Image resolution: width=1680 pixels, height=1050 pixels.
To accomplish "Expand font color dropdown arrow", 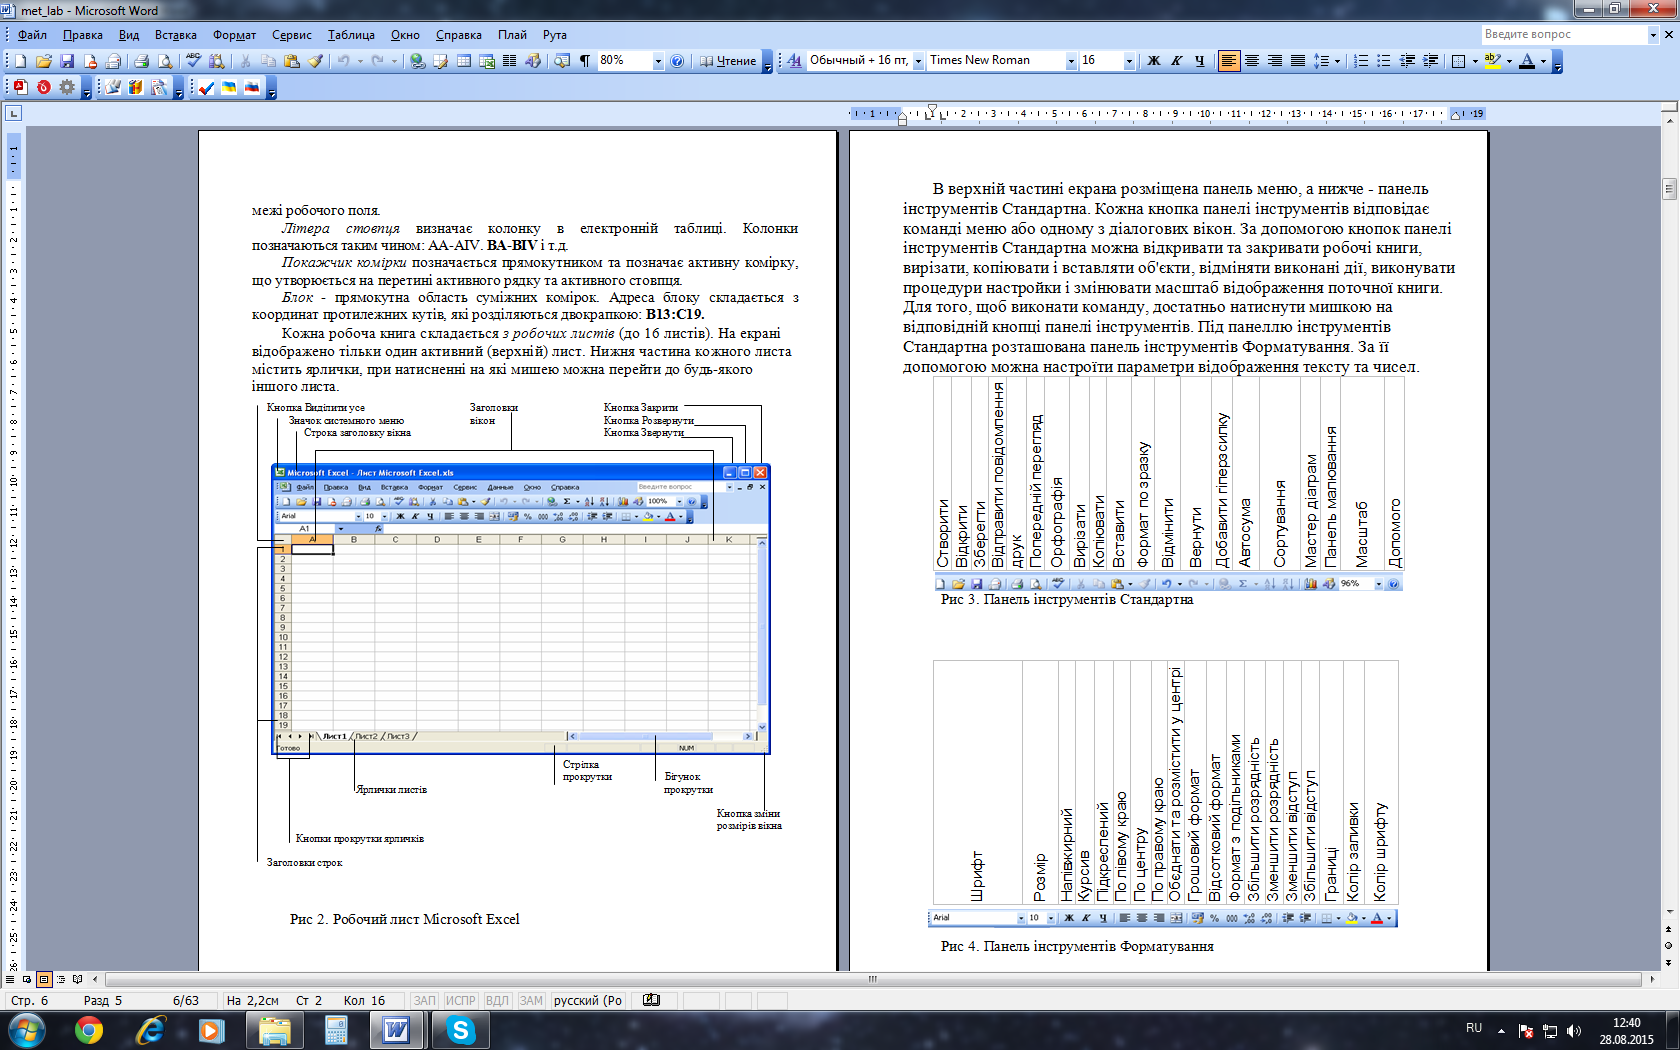I will point(1543,61).
